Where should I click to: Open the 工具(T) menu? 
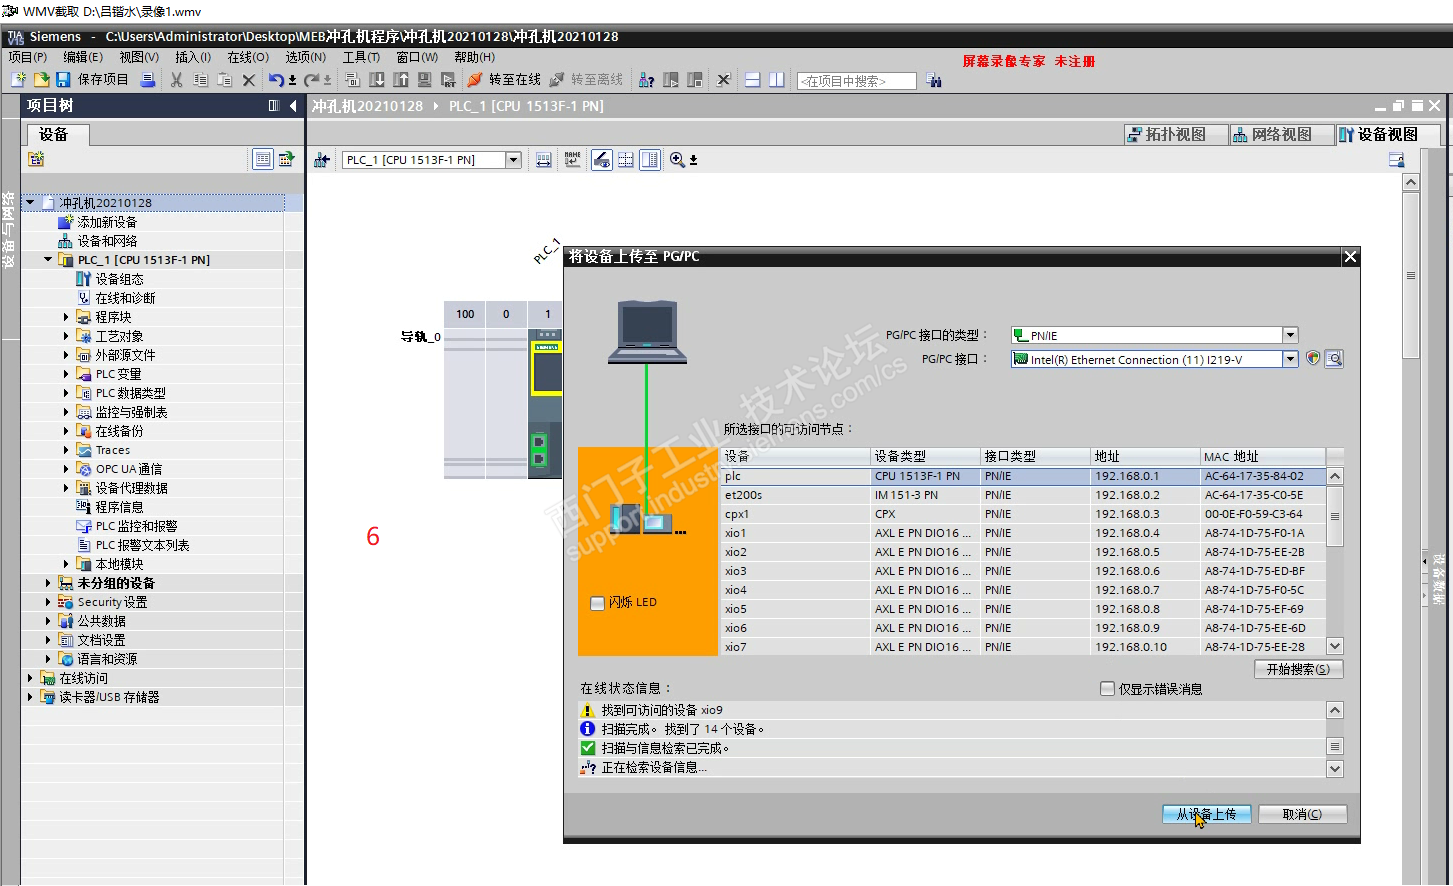(361, 57)
